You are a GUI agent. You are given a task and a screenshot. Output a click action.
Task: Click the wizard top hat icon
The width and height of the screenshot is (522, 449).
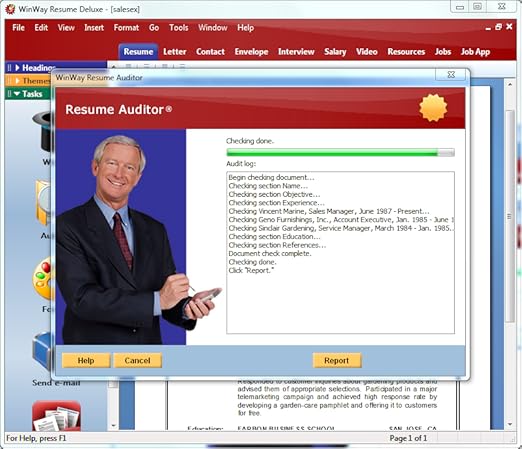point(43,130)
